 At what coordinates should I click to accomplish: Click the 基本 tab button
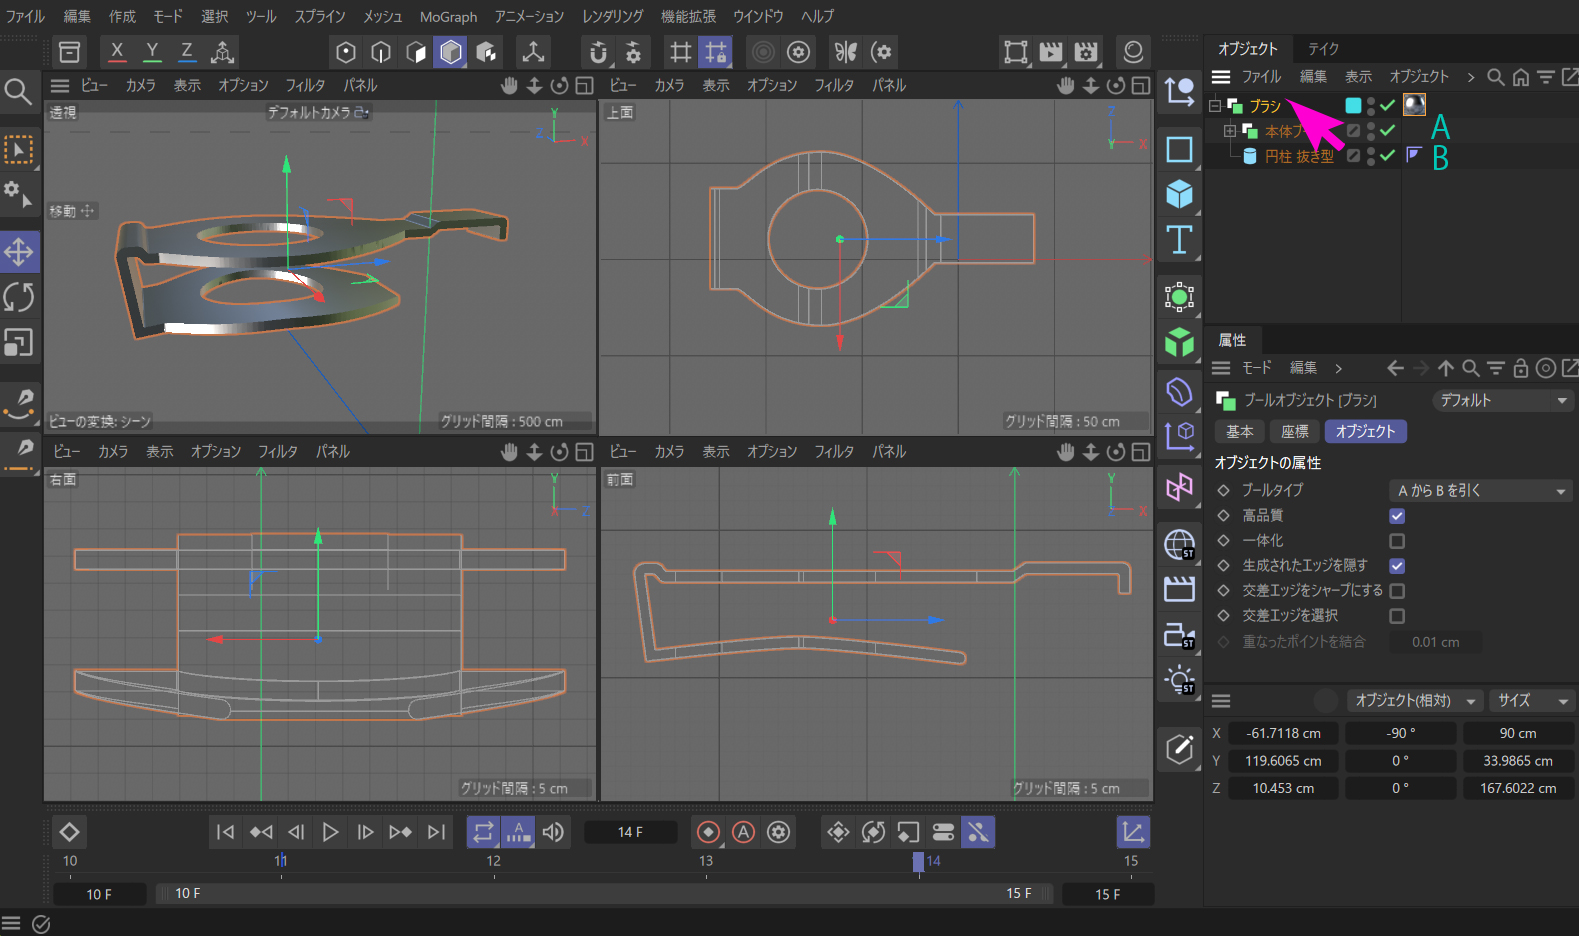(1239, 432)
